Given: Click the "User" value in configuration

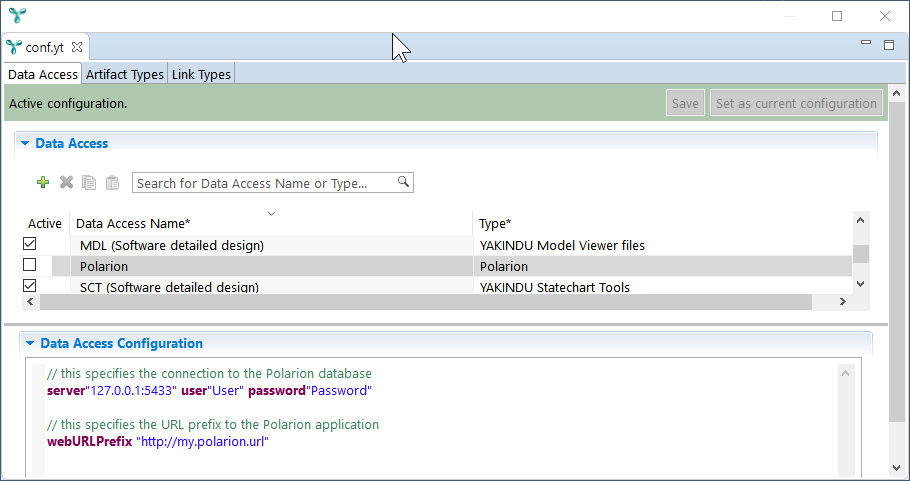Looking at the screenshot, I should point(226,390).
